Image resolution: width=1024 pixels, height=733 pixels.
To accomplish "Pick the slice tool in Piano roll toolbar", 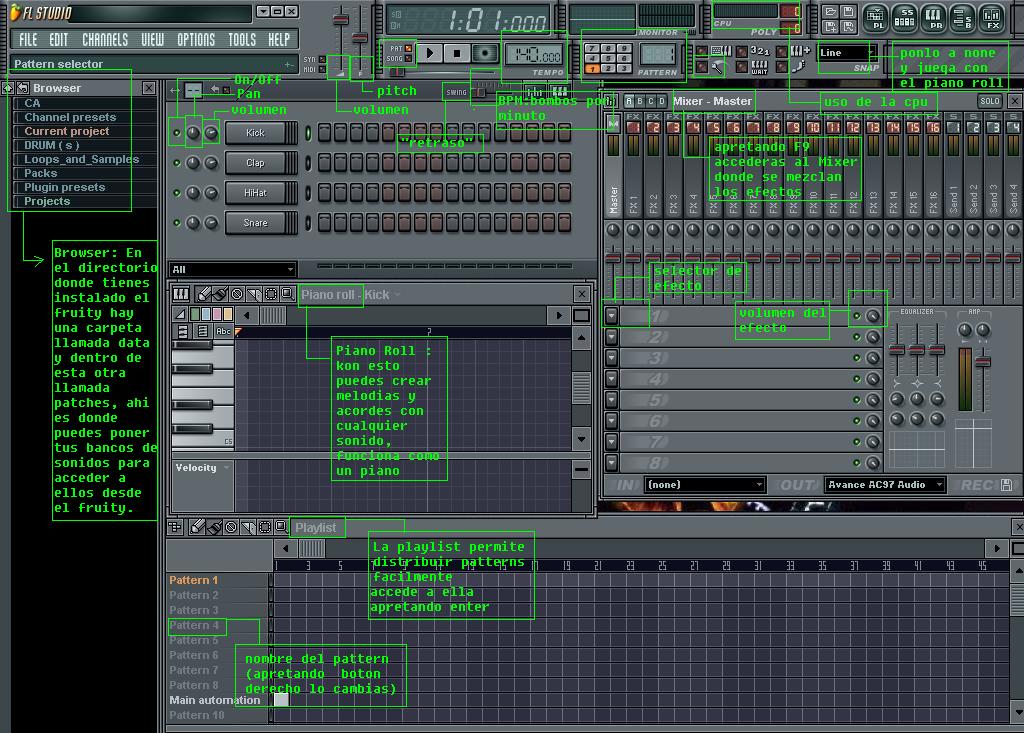I will pos(254,295).
